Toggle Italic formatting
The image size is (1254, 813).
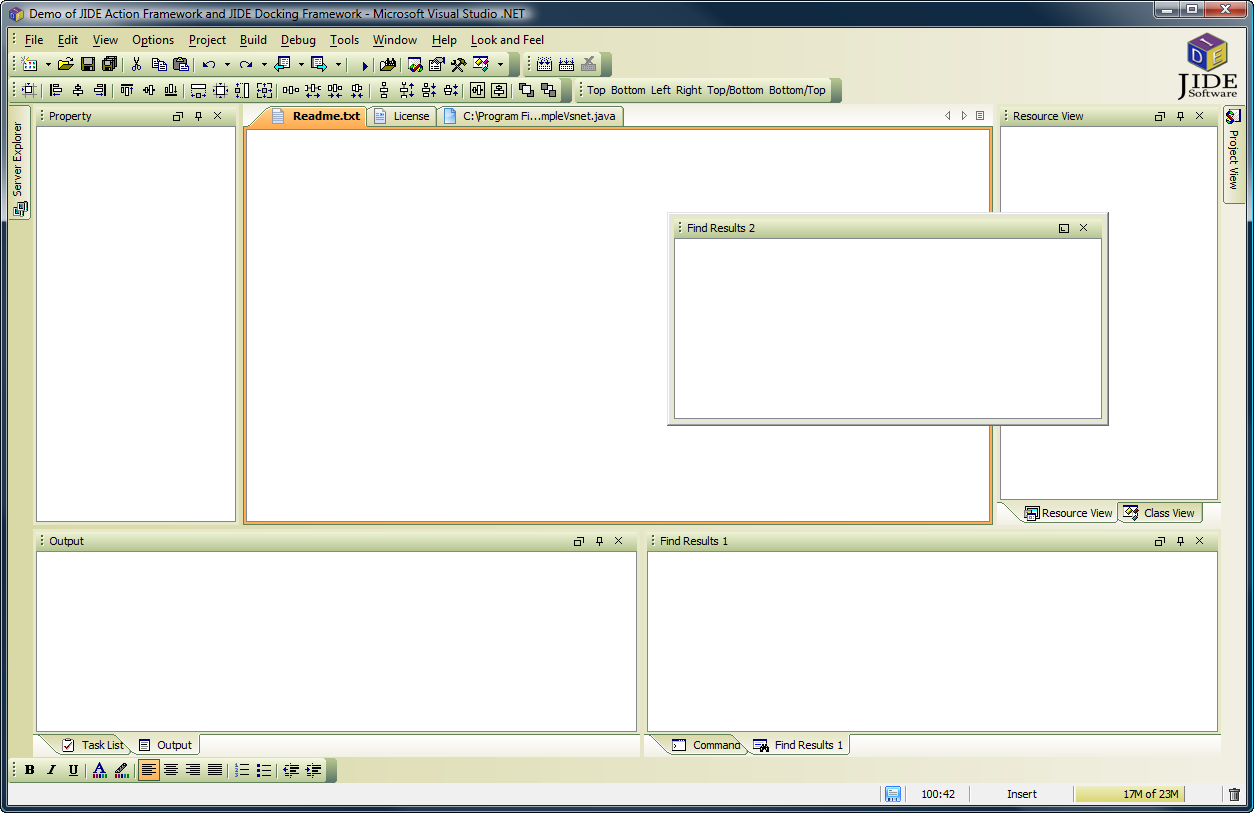tap(51, 770)
